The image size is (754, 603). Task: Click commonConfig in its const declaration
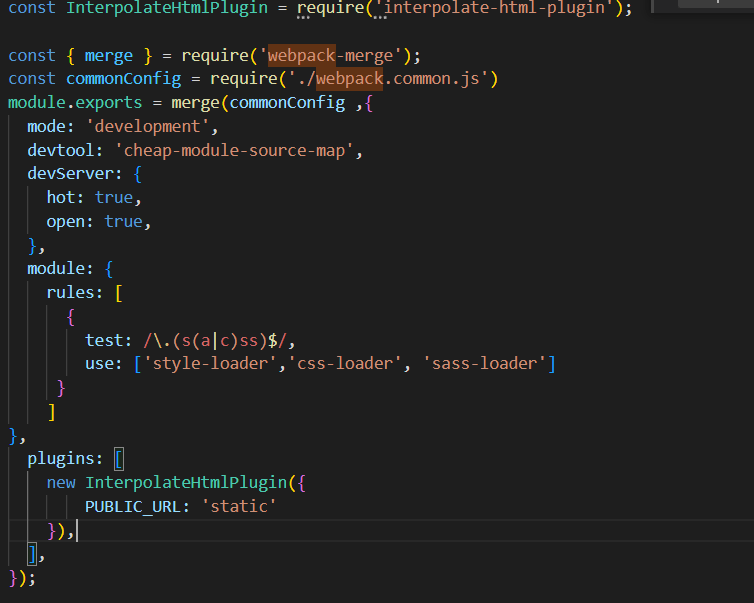[124, 78]
